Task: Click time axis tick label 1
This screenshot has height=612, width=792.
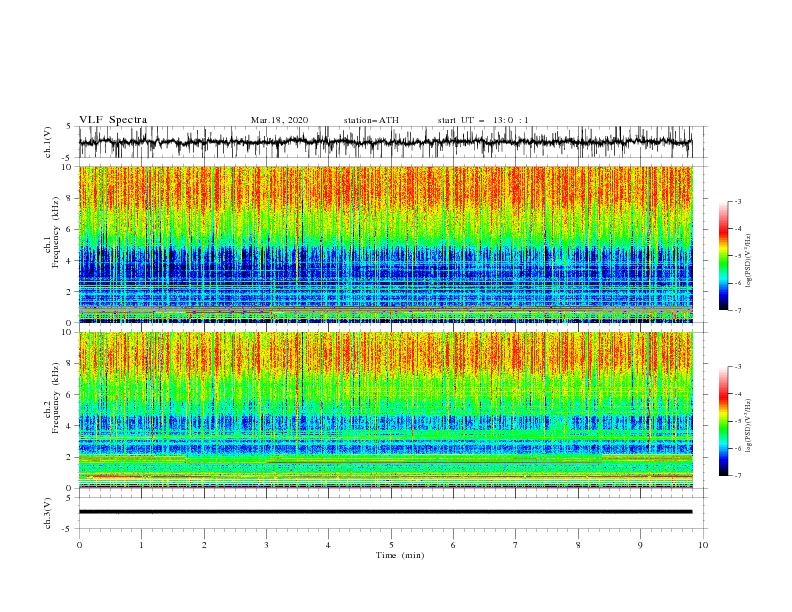Action: (x=141, y=545)
